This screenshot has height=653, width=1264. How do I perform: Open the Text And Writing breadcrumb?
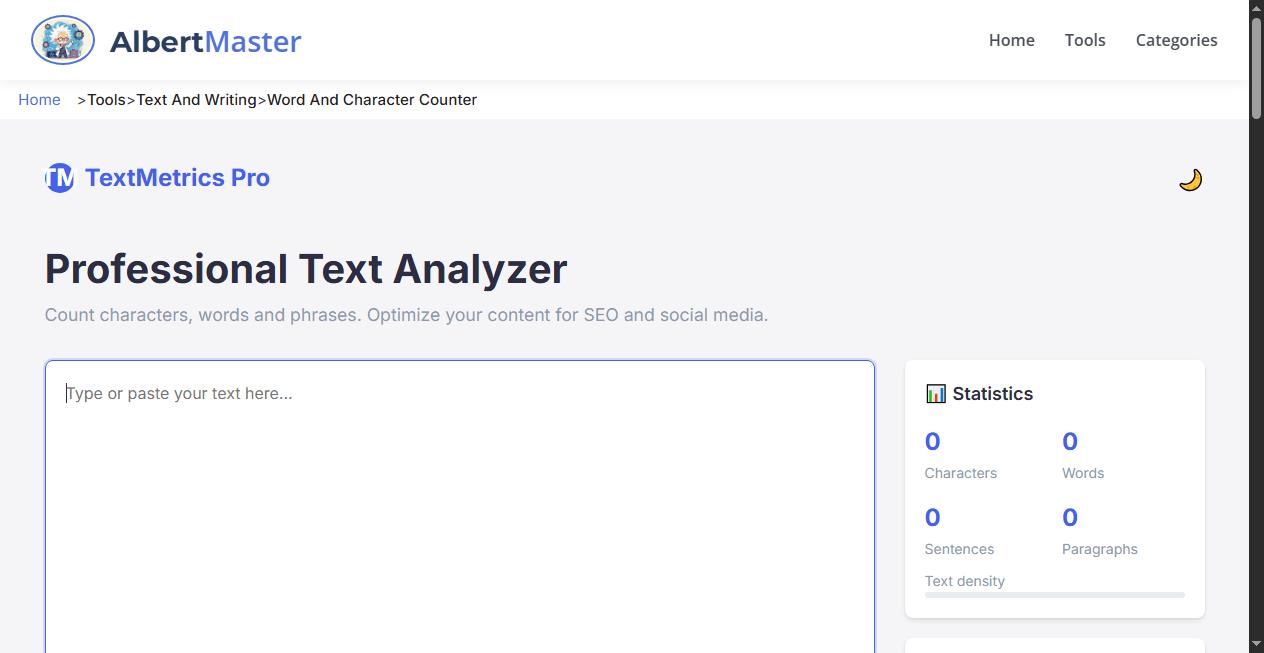[196, 99]
